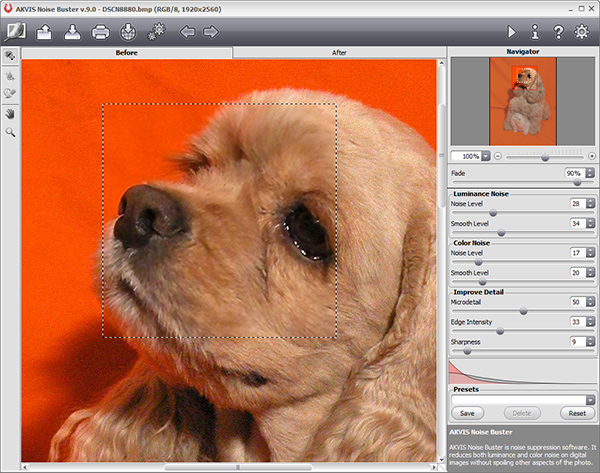
Task: Open batch processing gears icon
Action: pos(156,32)
